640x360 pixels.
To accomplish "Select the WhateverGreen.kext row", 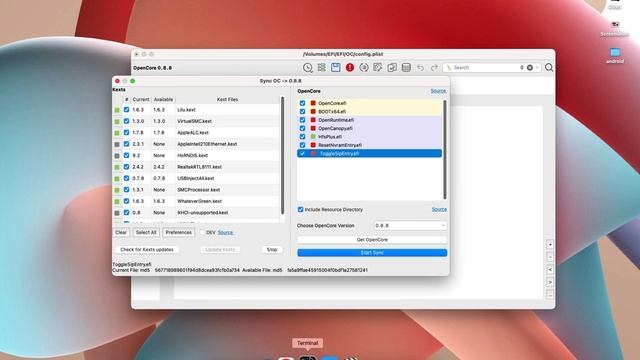I will (196, 201).
